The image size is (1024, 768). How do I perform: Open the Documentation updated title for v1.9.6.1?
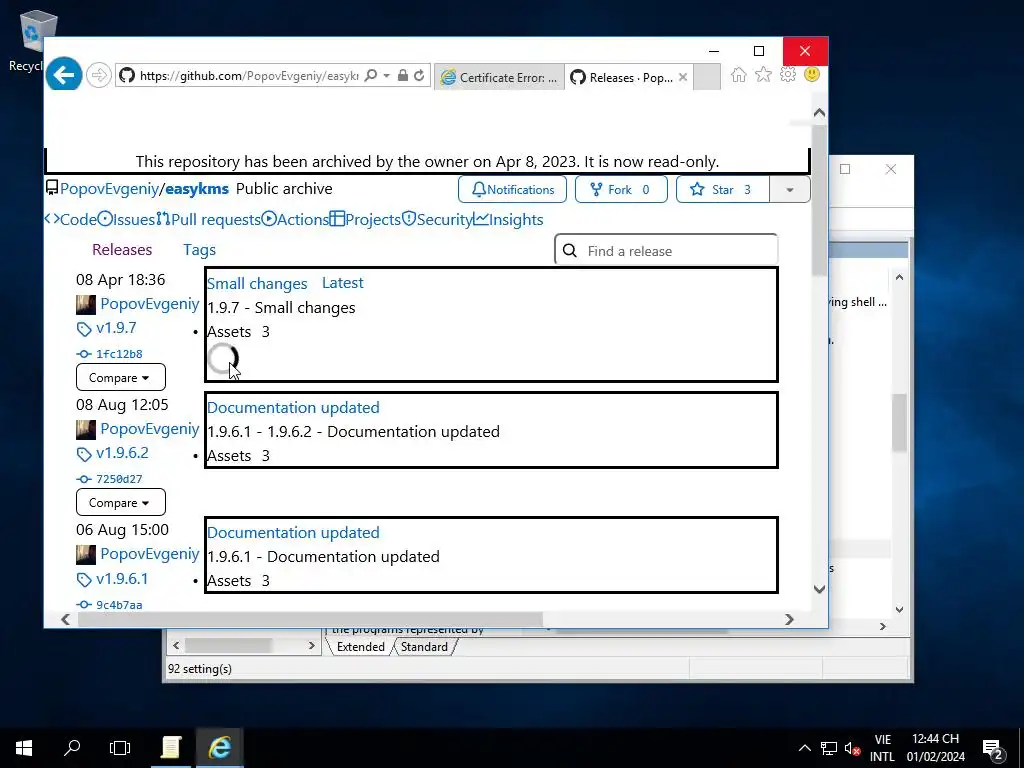coord(293,532)
